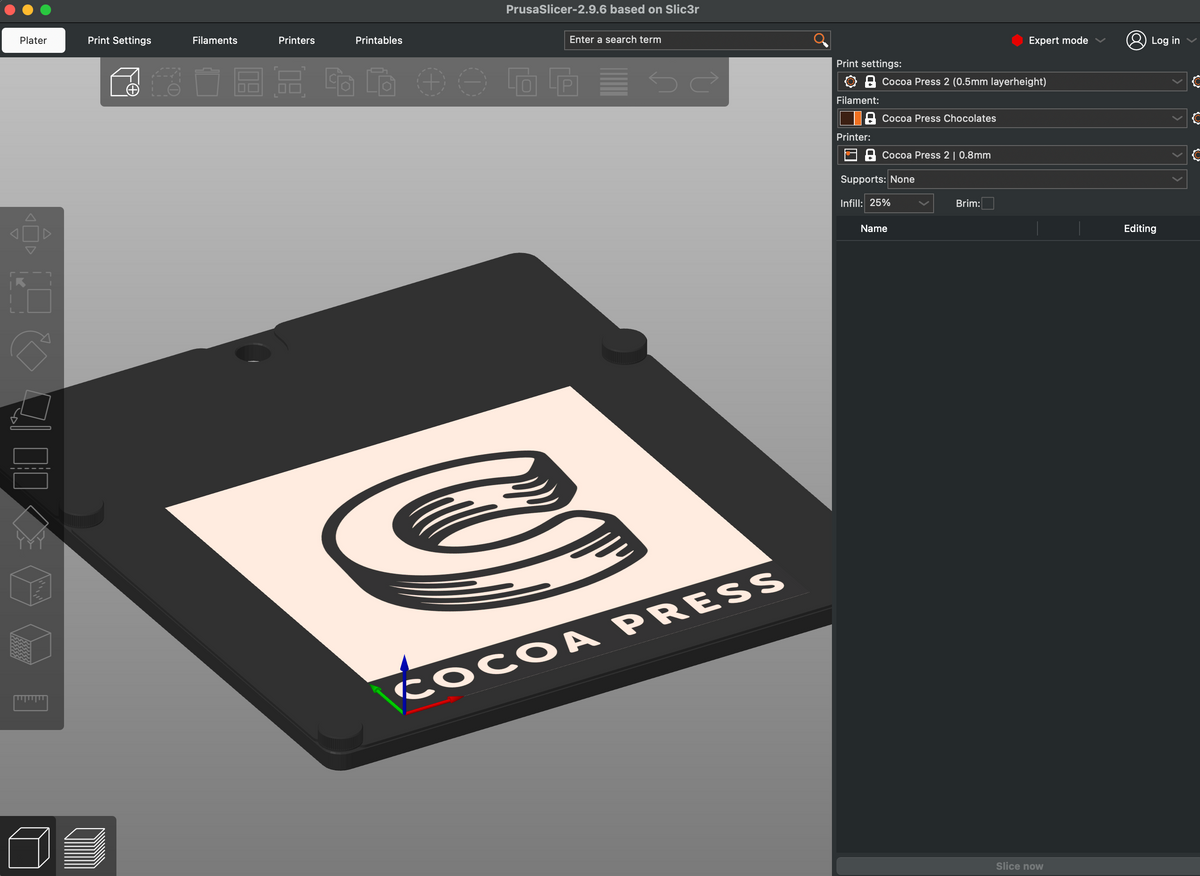
Task: Select the Scale gizmo tool
Action: point(30,293)
